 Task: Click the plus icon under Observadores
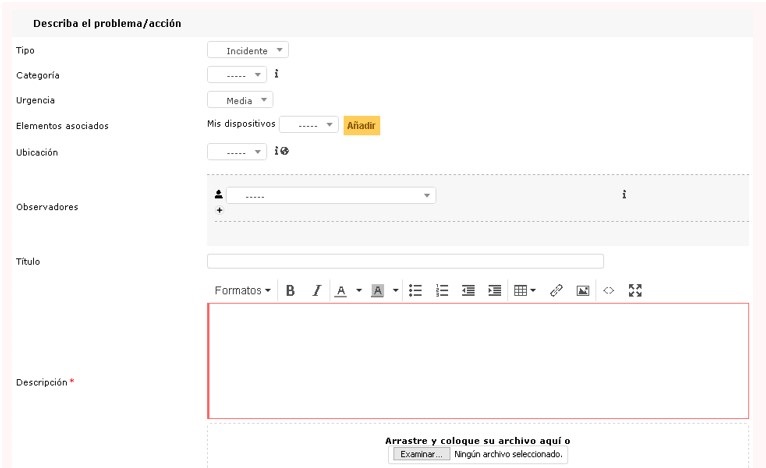[x=219, y=211]
